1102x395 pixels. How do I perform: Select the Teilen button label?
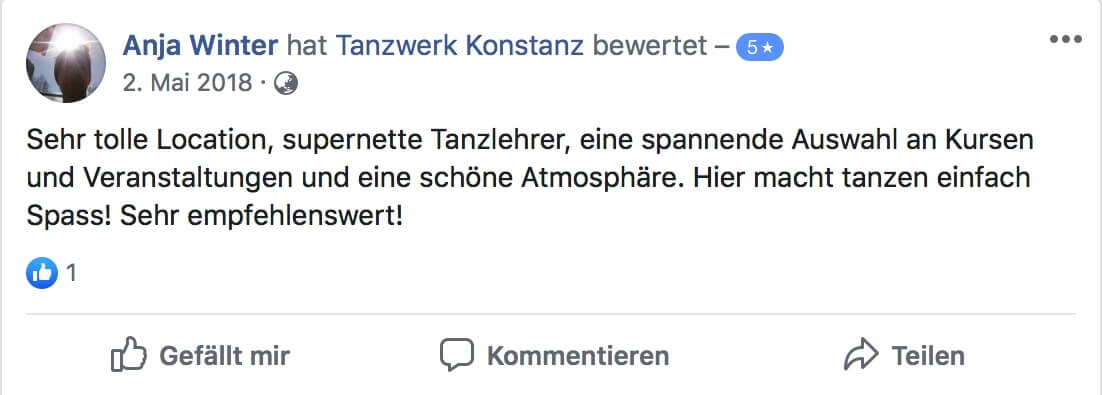coord(928,356)
